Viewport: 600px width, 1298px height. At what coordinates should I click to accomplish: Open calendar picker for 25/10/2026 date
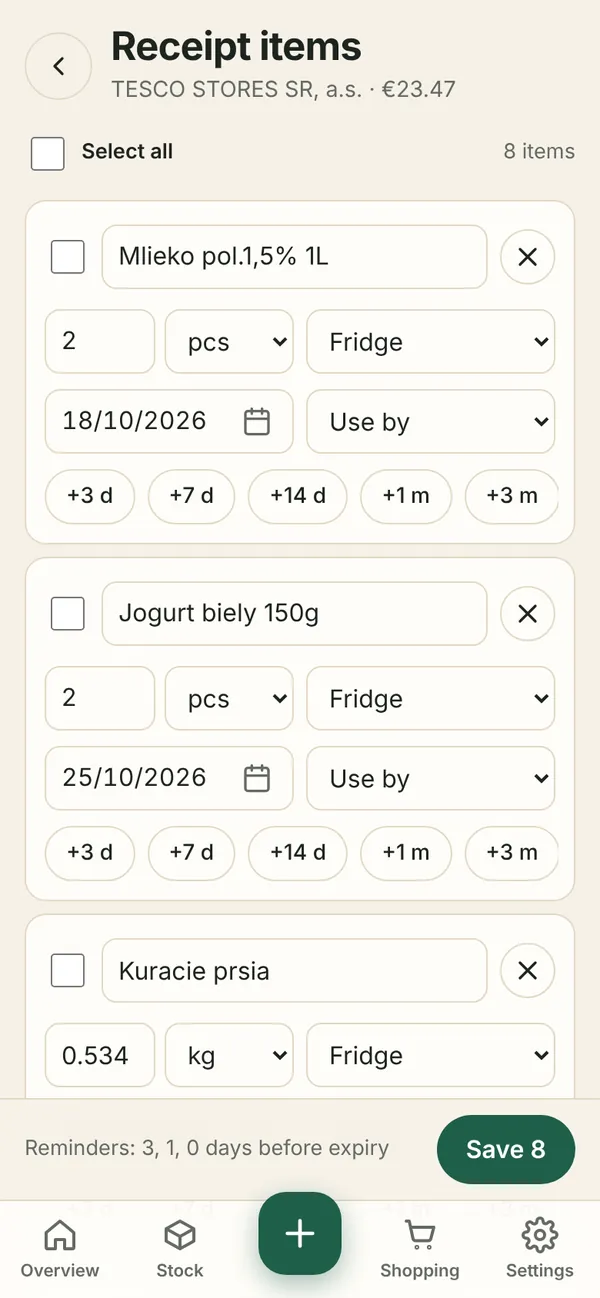pyautogui.click(x=257, y=778)
